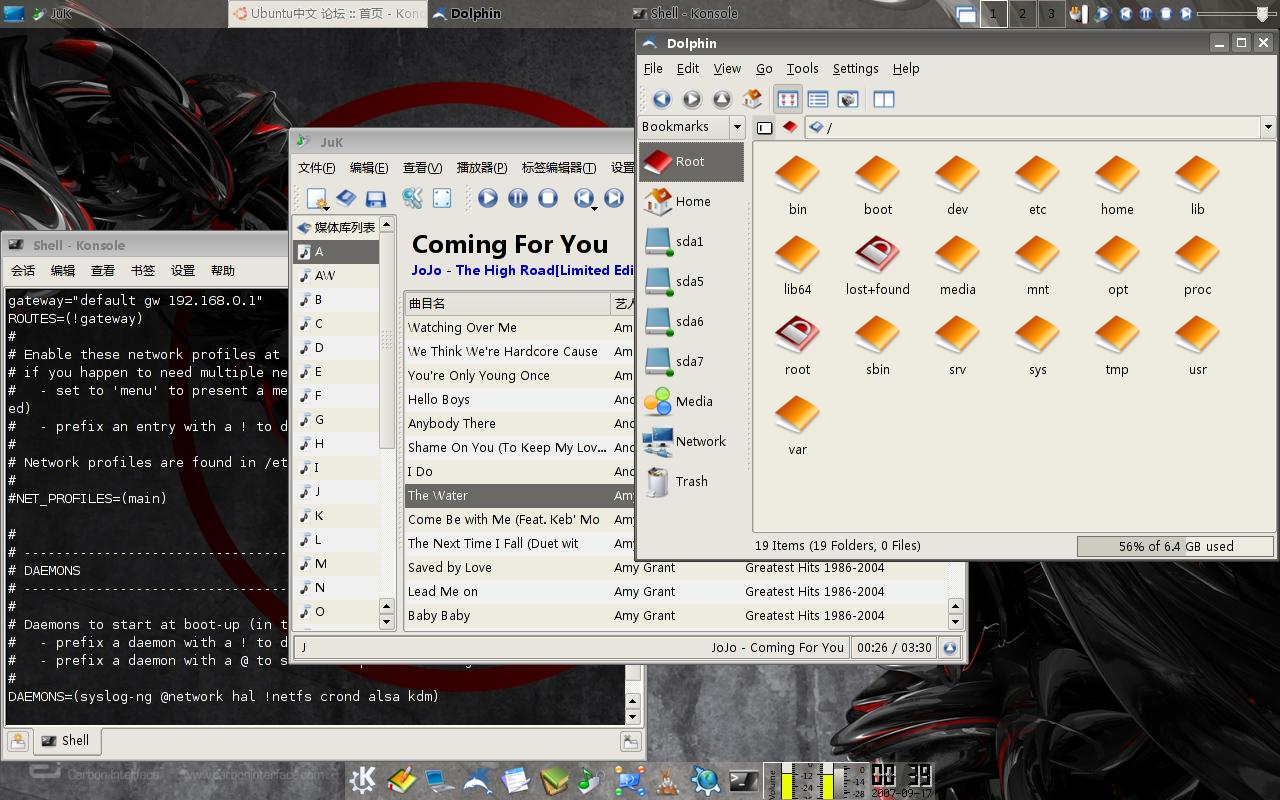Select Root in Dolphin places

(691, 161)
